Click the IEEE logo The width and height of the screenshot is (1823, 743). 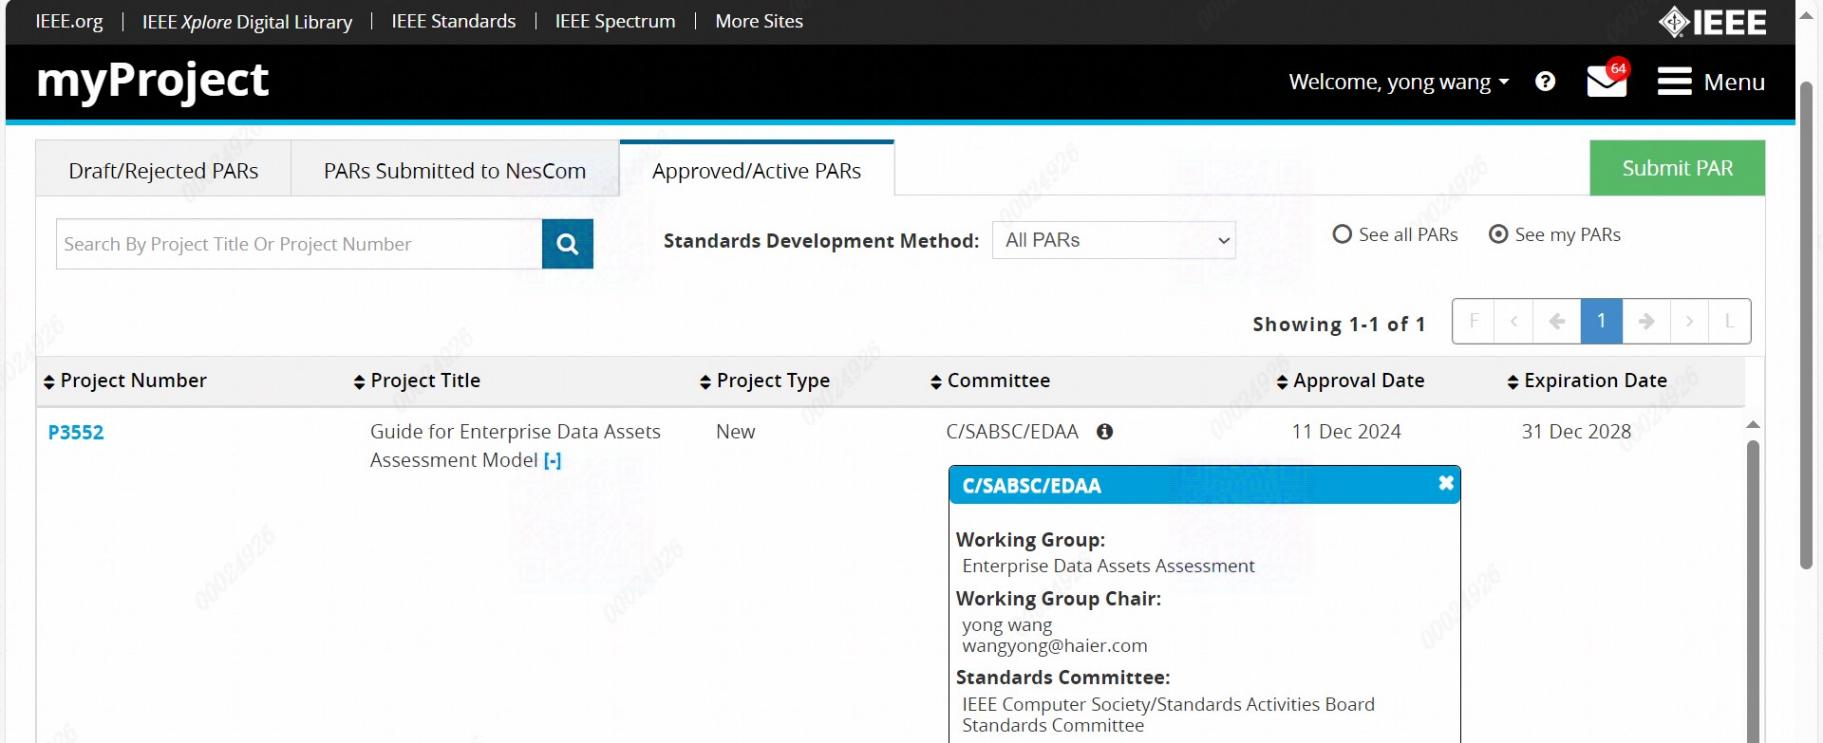pos(1712,22)
